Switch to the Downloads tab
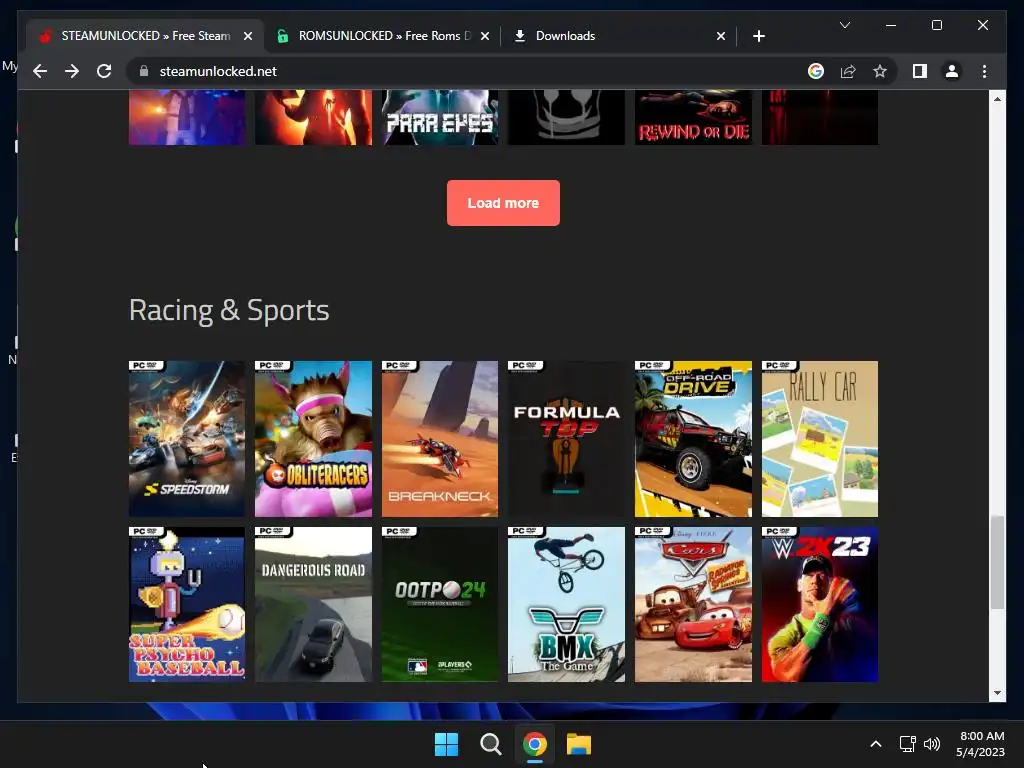1024x768 pixels. tap(618, 36)
